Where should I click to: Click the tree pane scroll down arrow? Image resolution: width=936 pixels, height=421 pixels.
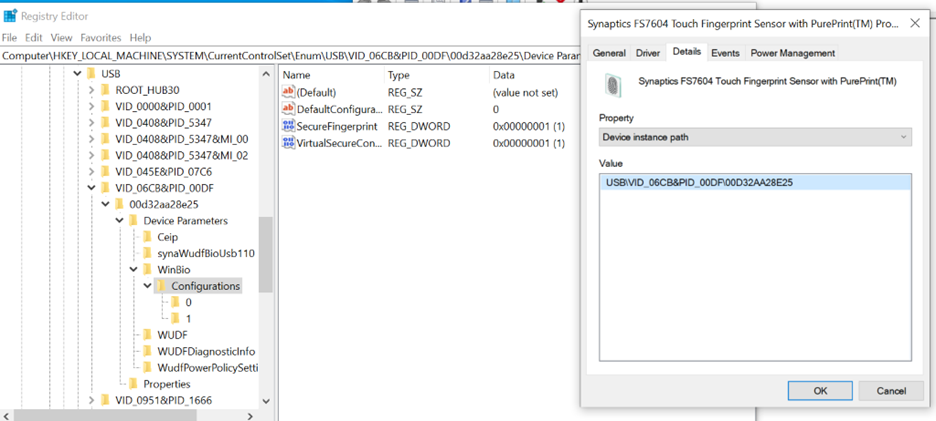(266, 401)
